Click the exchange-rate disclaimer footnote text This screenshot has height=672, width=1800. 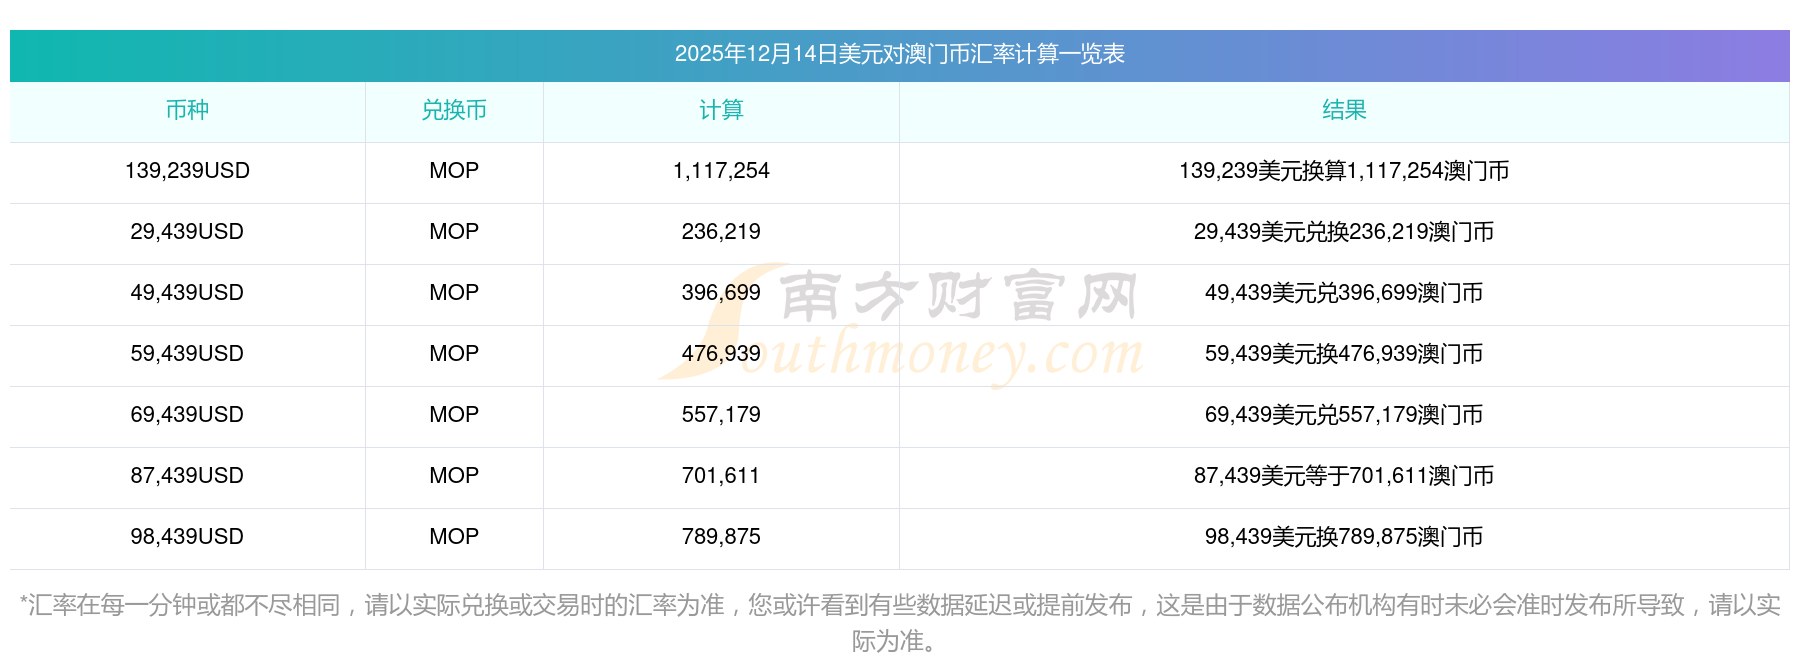[899, 623]
